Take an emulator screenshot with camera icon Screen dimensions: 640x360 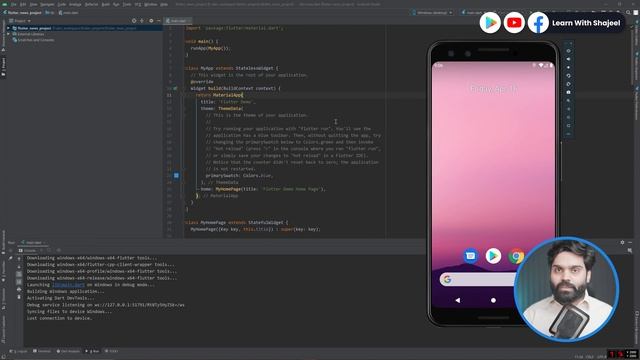pos(568,92)
